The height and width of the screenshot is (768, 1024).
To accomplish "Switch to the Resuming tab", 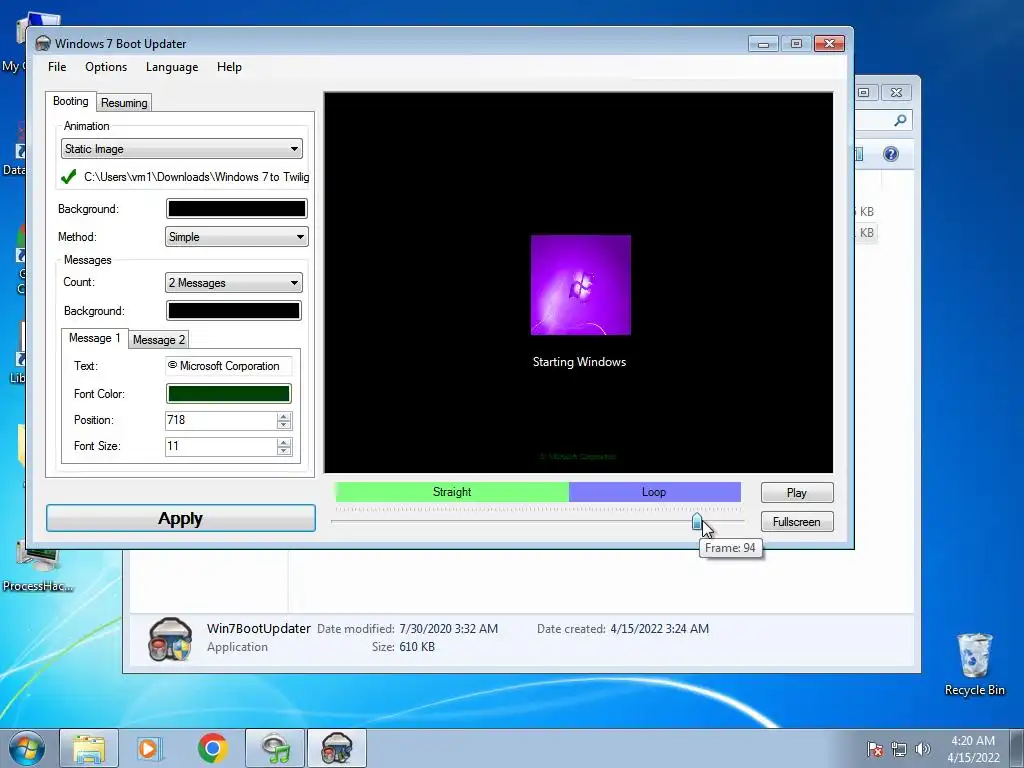I will click(124, 103).
